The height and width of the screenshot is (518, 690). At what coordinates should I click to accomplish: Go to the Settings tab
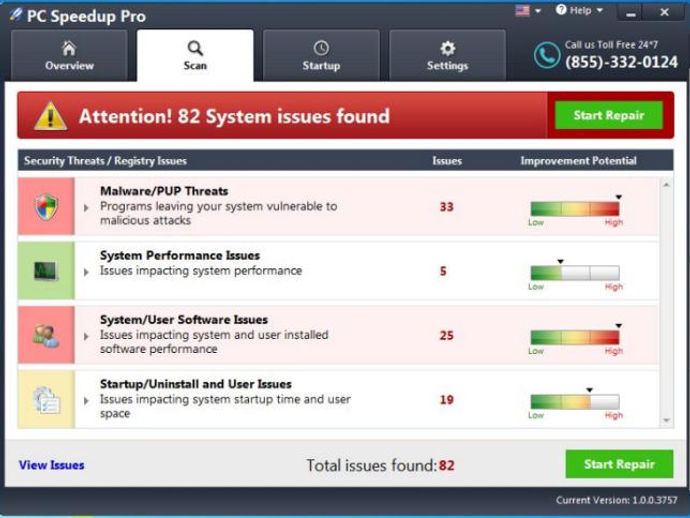(x=448, y=55)
